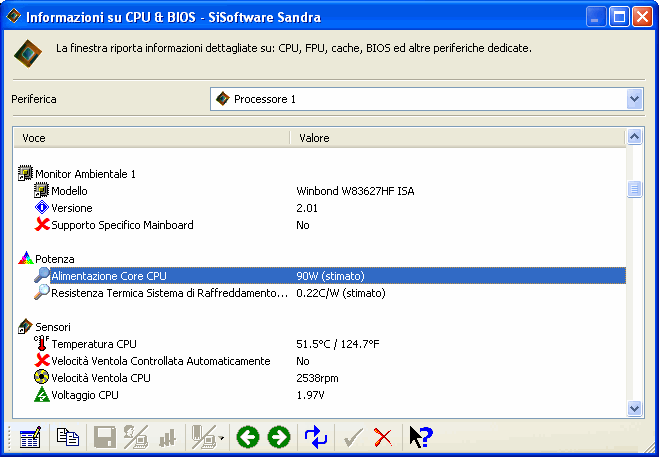This screenshot has width=659, height=457.
Task: Click magnifier icon beside Resistenza Termica Sistema
Action: pos(42,292)
